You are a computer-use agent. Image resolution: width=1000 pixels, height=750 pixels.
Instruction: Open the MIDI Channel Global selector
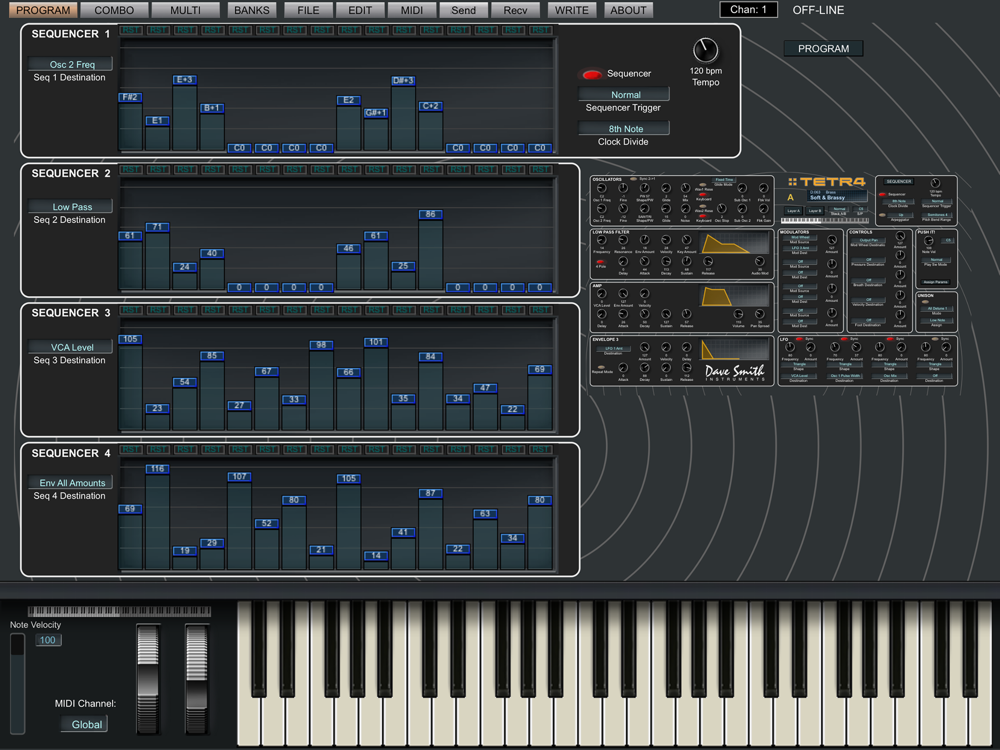85,724
